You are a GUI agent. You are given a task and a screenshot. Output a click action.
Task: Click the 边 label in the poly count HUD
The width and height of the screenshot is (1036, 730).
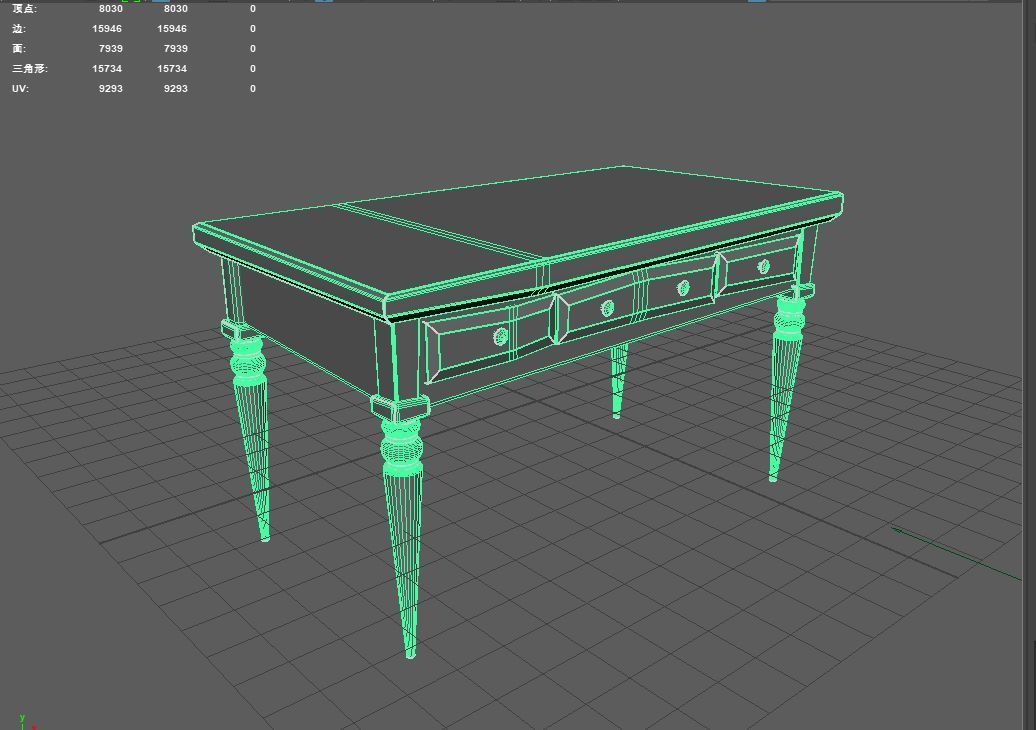[x=18, y=28]
